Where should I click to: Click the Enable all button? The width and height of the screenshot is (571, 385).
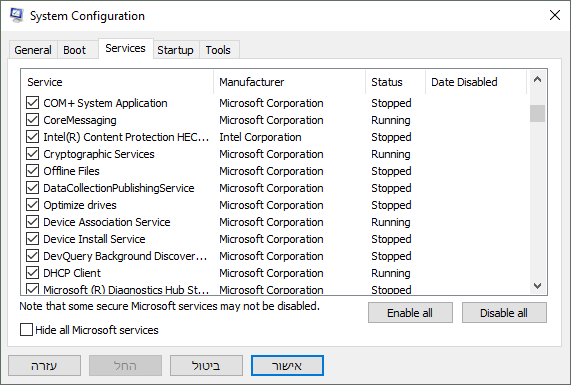[410, 313]
